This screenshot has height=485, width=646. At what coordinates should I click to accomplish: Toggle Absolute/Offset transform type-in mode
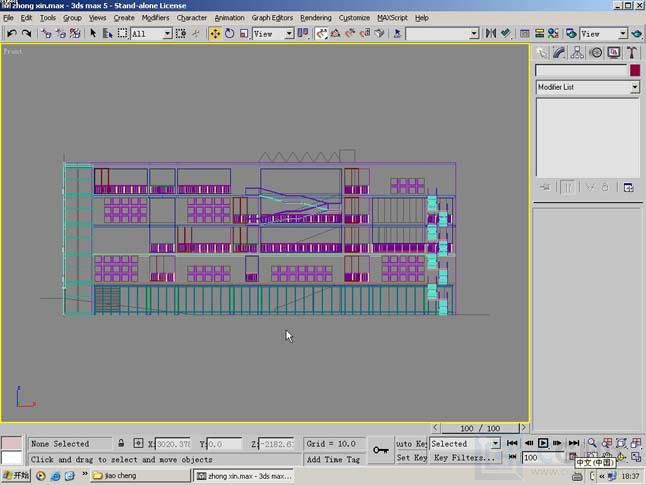[138, 443]
